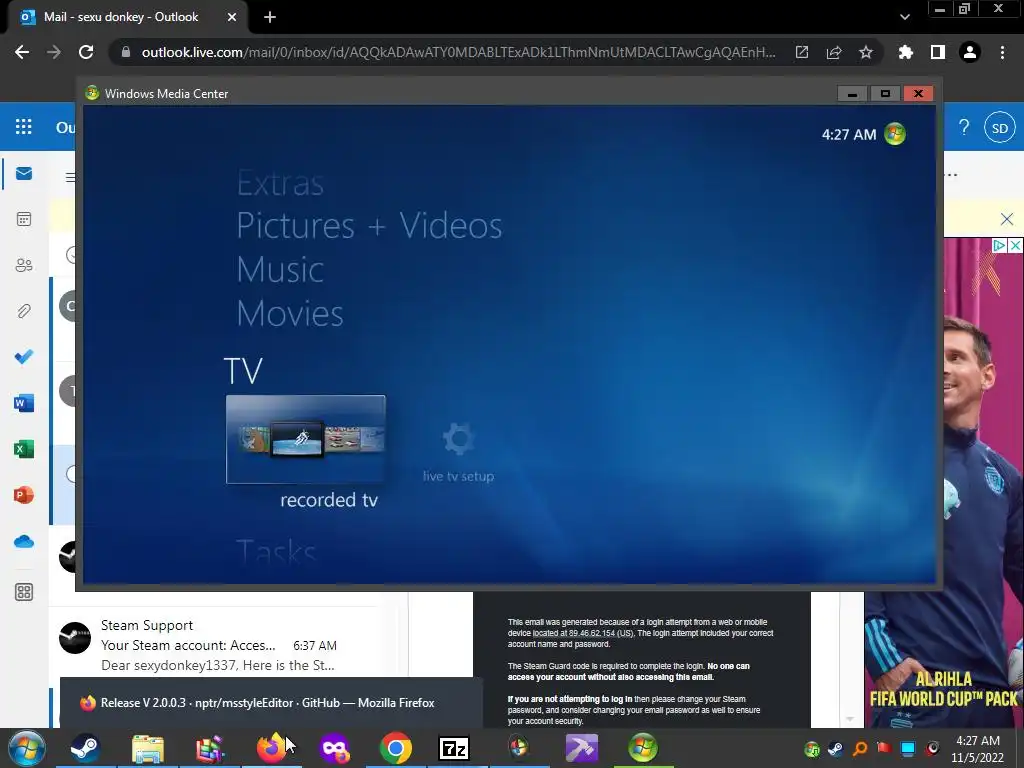
Task: Click the outlook.live.com address bar
Action: click(457, 52)
